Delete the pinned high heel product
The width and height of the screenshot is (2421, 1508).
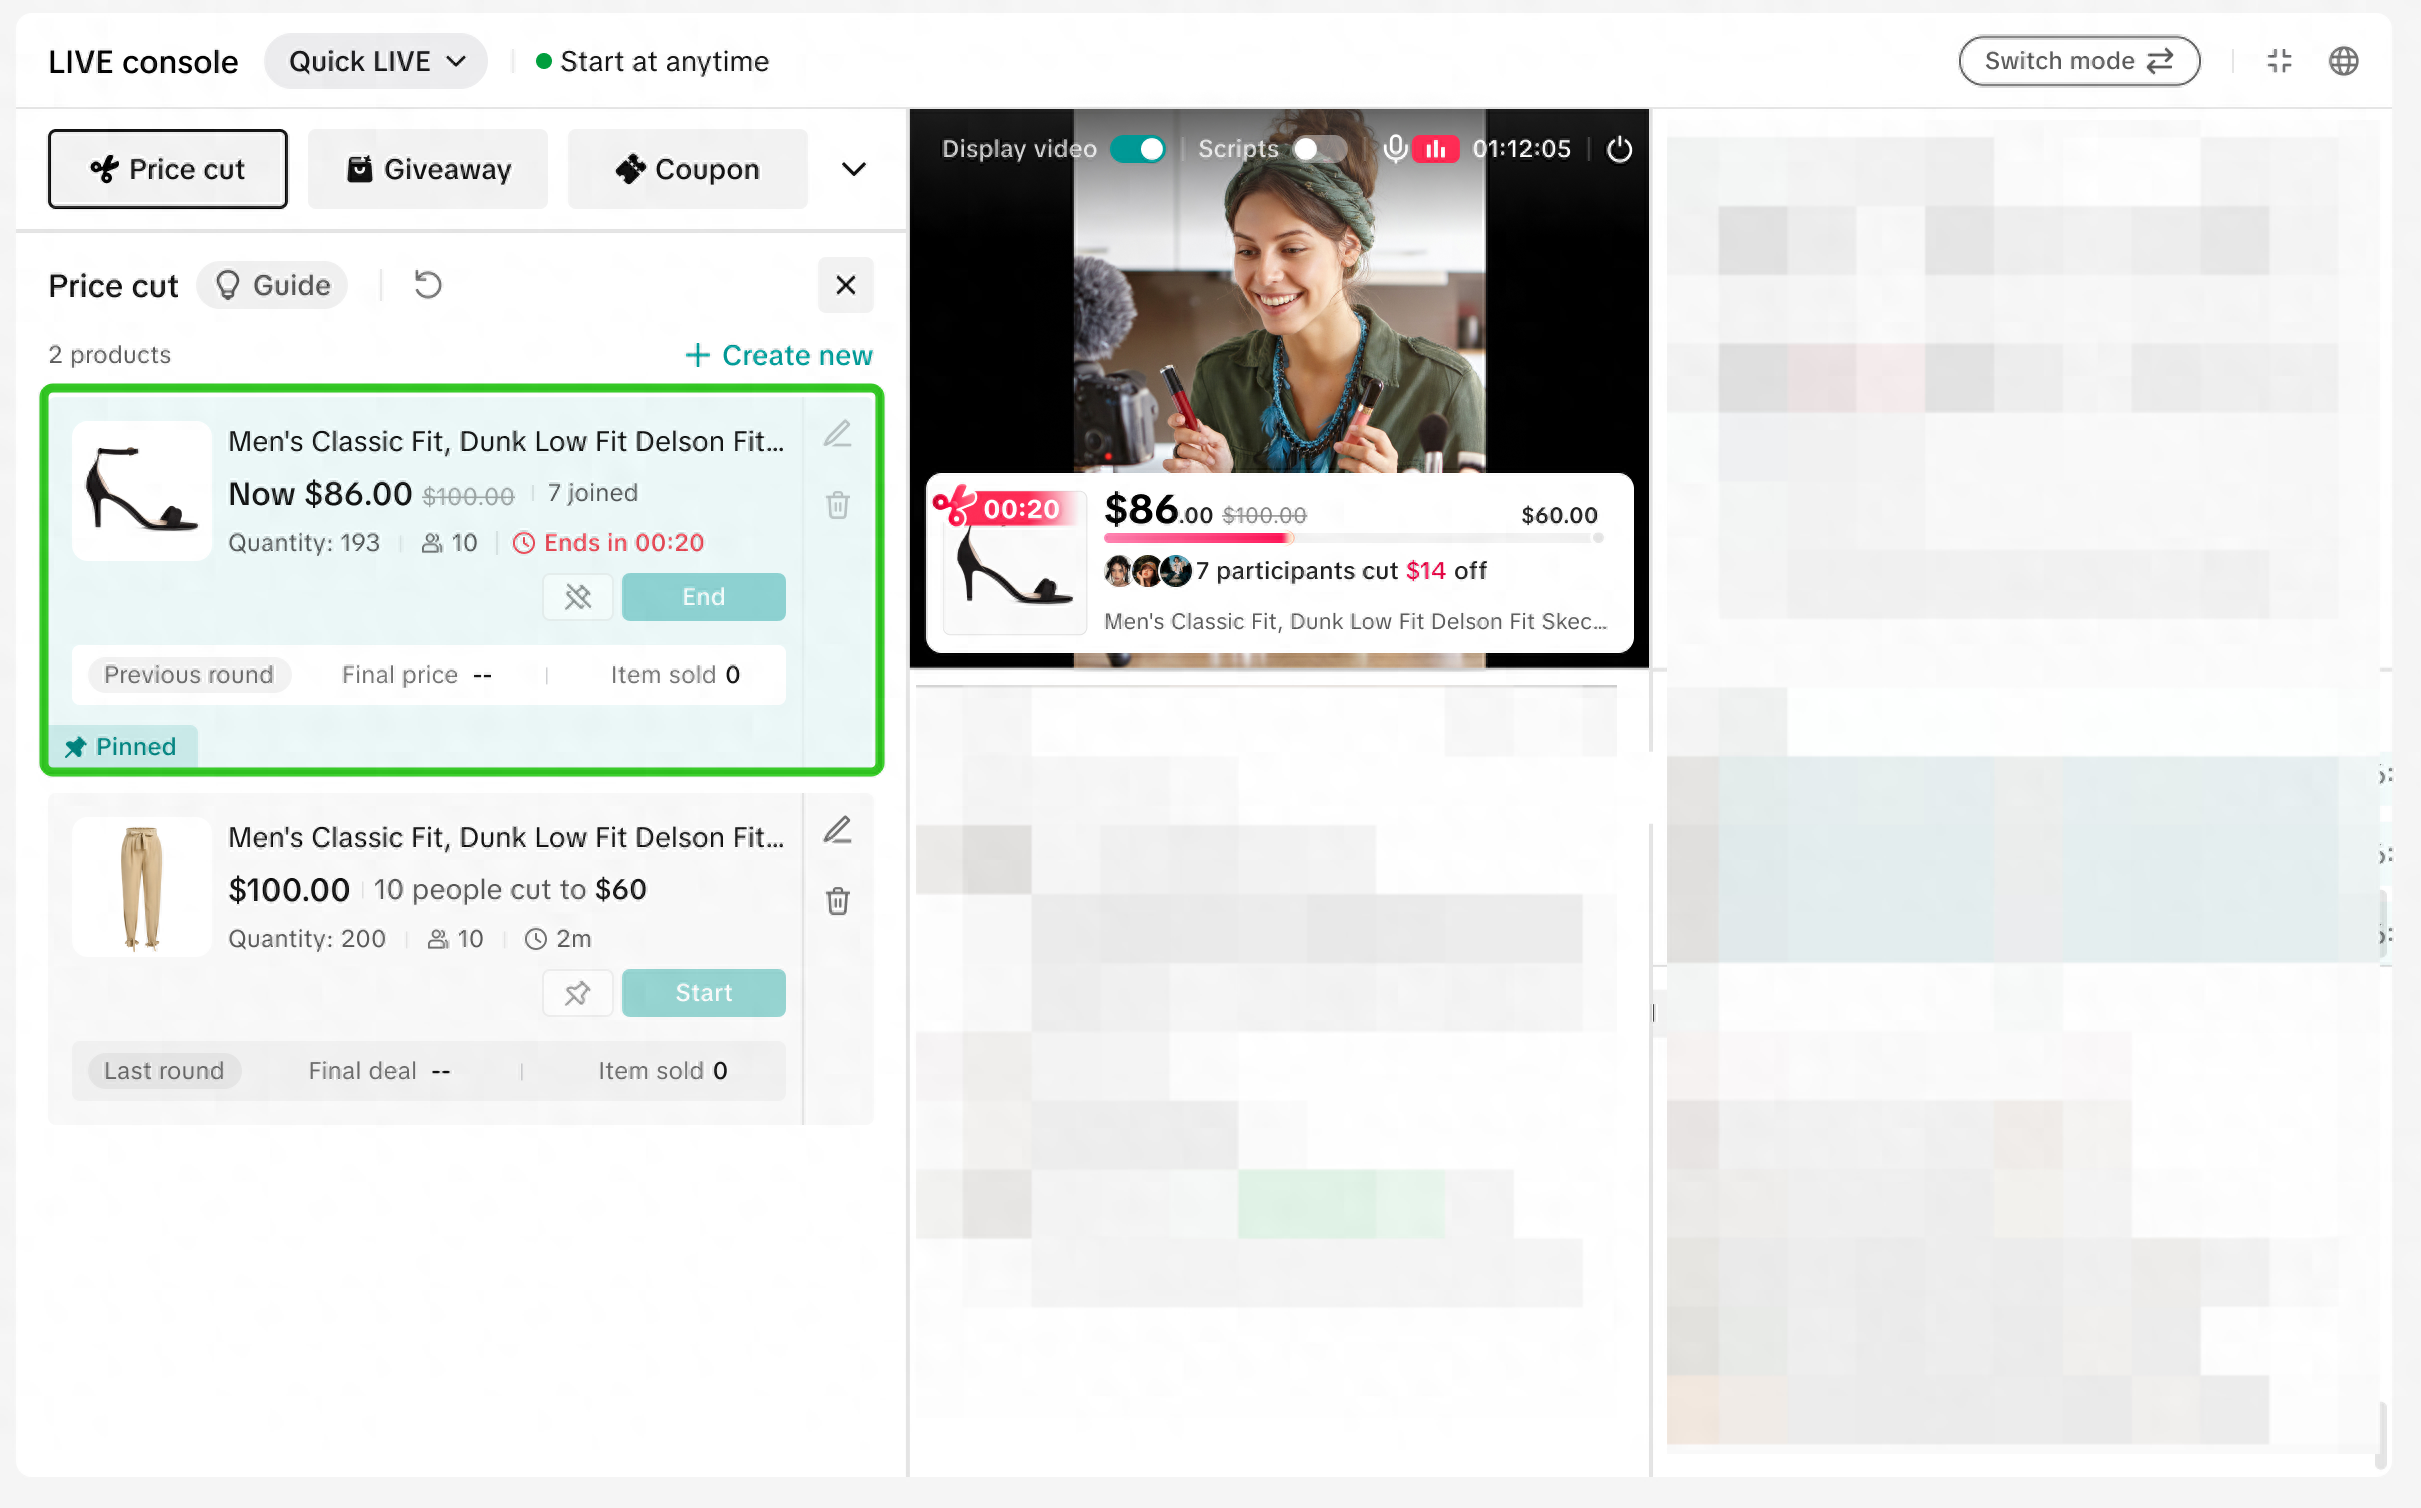pyautogui.click(x=837, y=505)
